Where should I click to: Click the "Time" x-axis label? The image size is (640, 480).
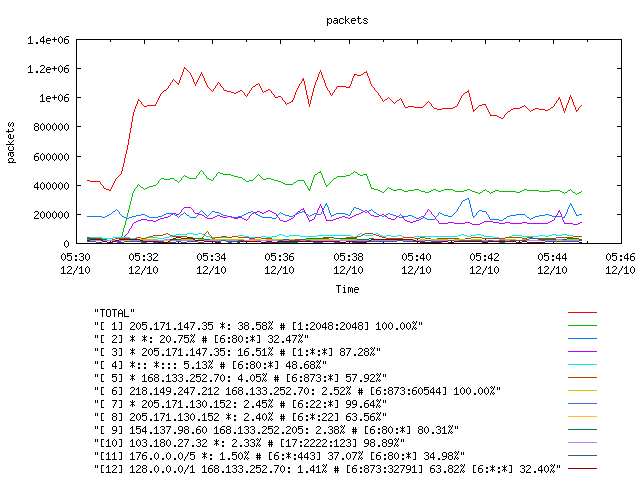[347, 289]
